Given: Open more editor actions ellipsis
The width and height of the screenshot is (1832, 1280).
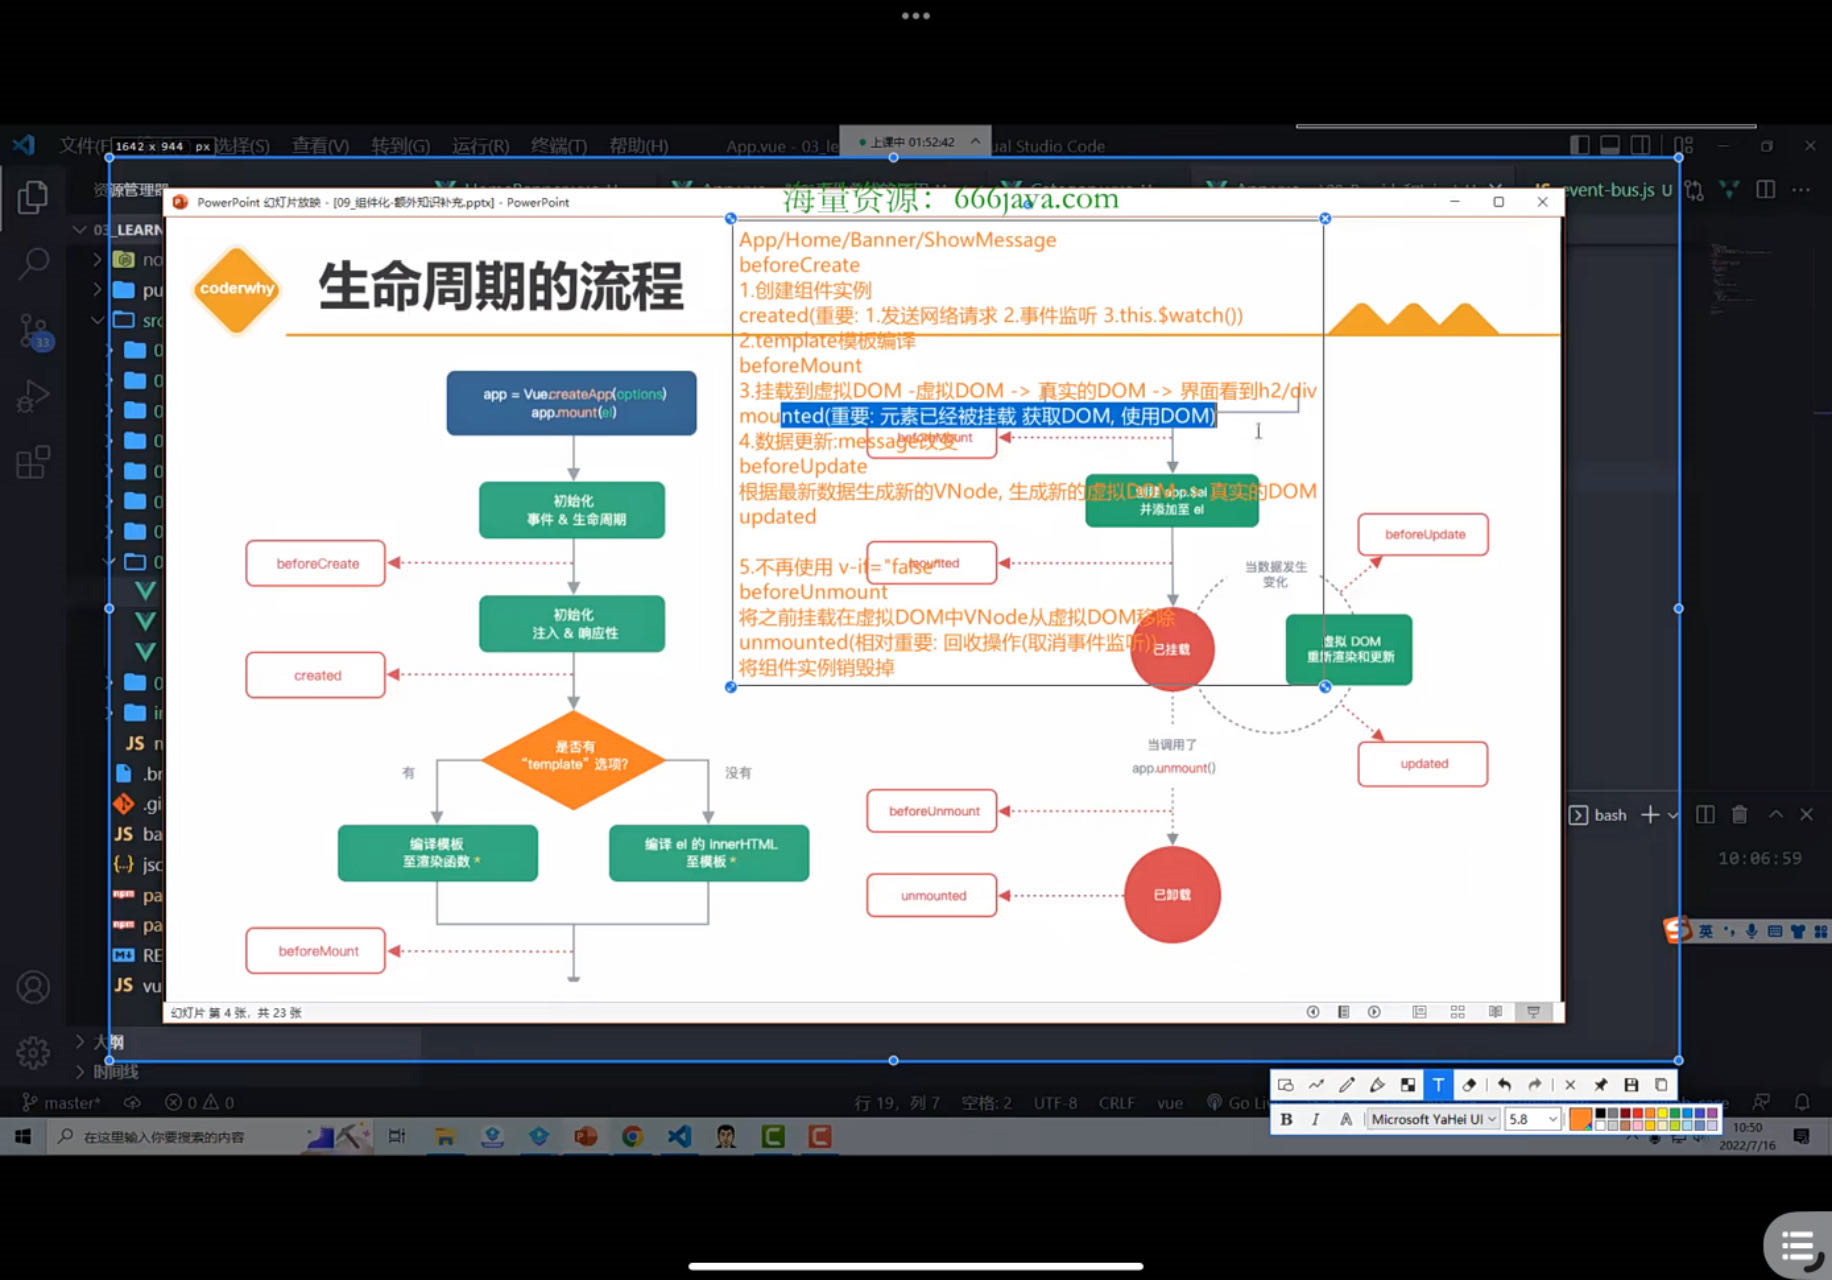Looking at the screenshot, I should coord(1801,189).
